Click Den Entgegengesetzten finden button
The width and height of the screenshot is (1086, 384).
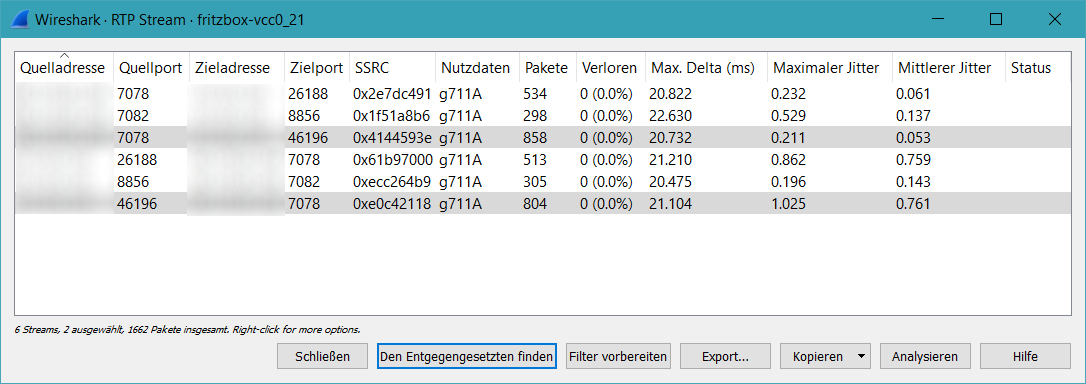point(467,357)
